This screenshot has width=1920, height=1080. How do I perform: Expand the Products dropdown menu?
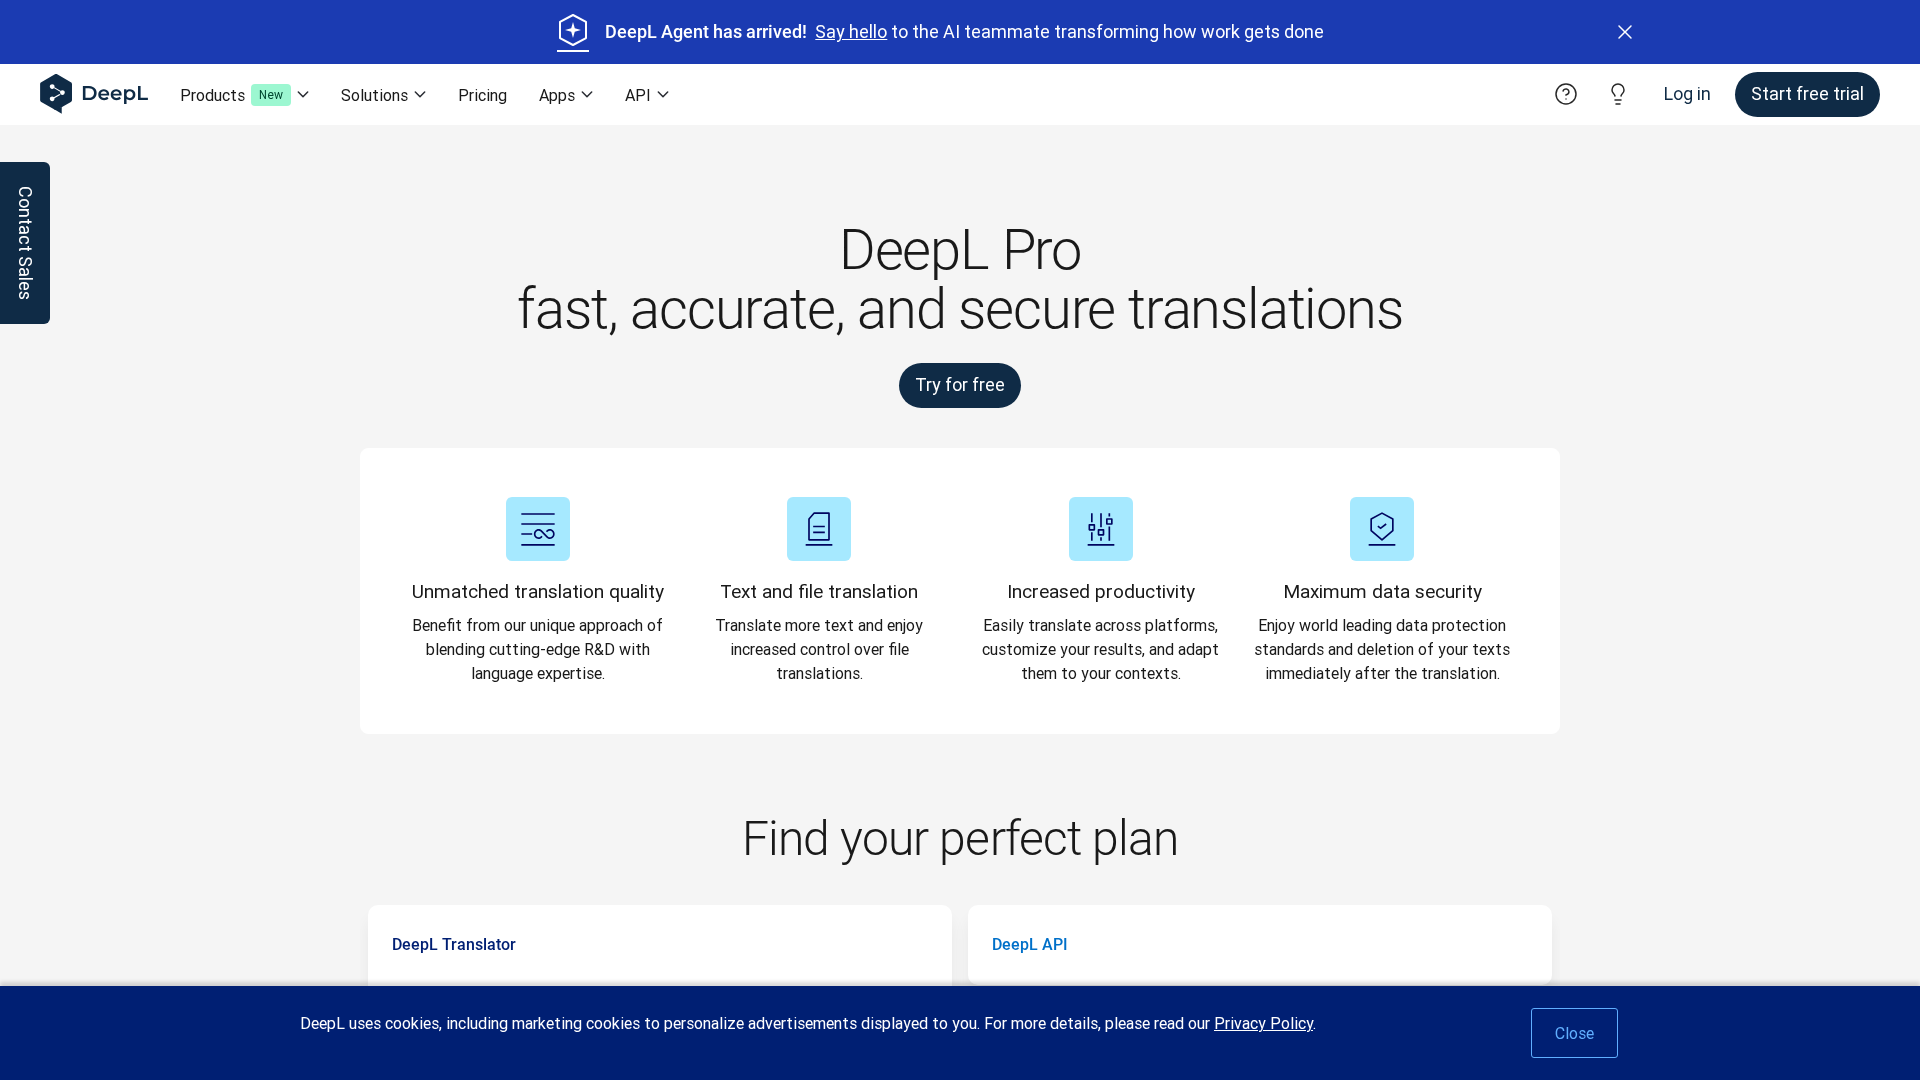[x=244, y=95]
